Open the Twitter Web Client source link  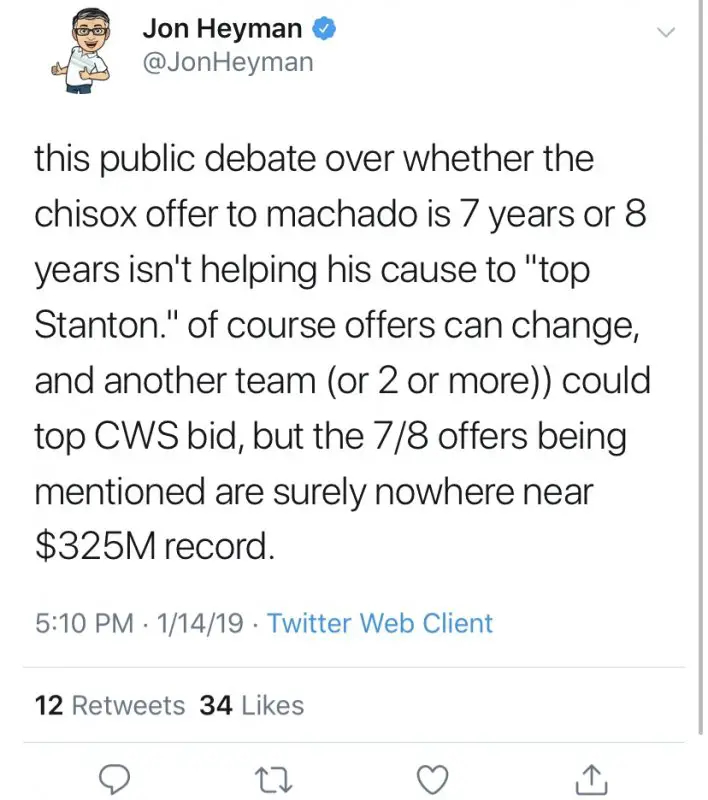tap(380, 624)
